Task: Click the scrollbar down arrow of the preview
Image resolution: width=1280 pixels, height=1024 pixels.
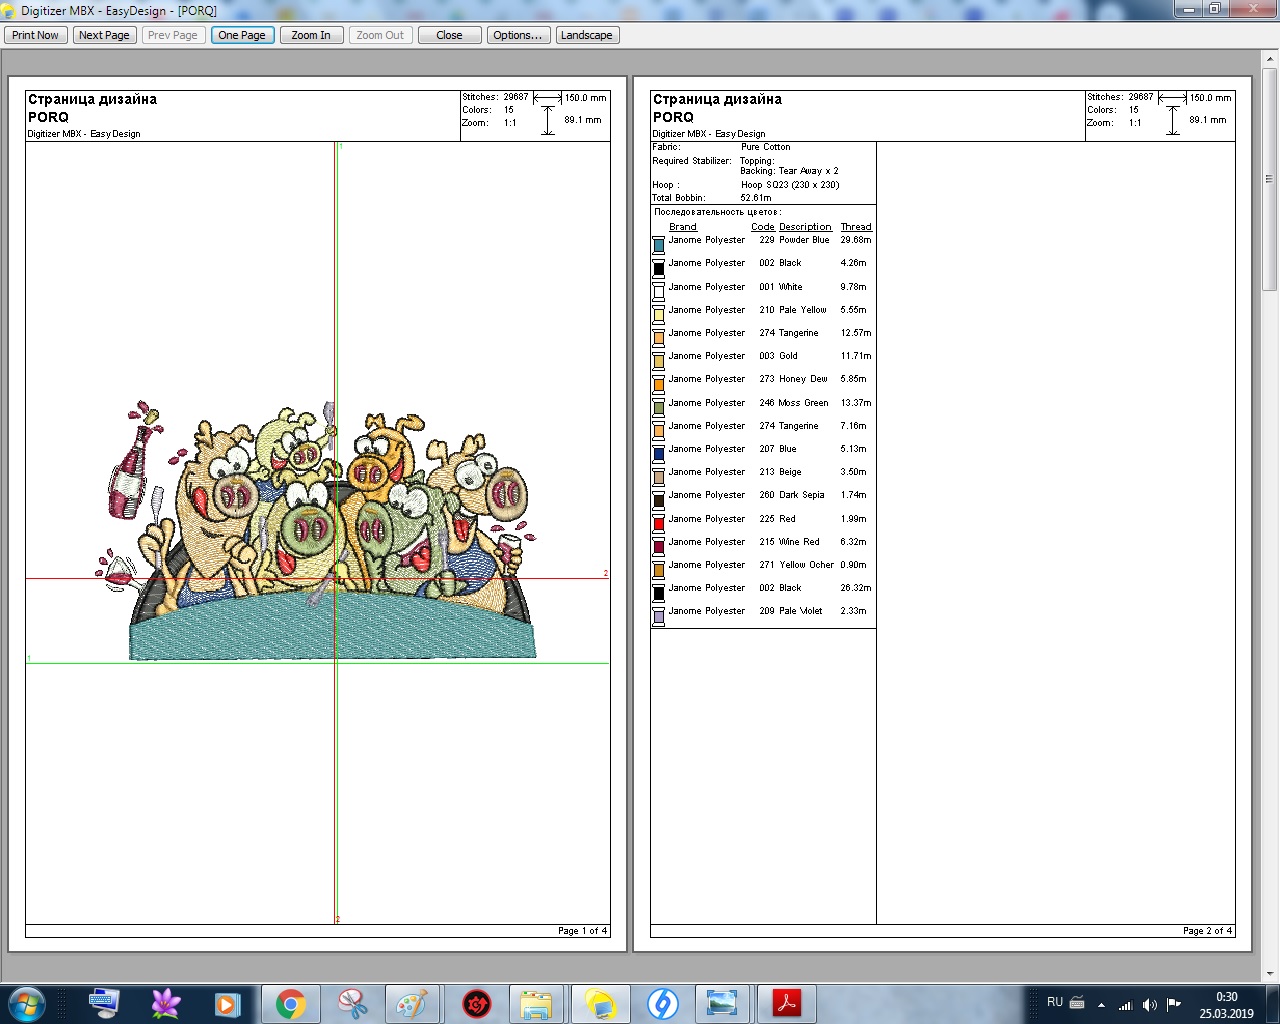Action: [x=1271, y=973]
